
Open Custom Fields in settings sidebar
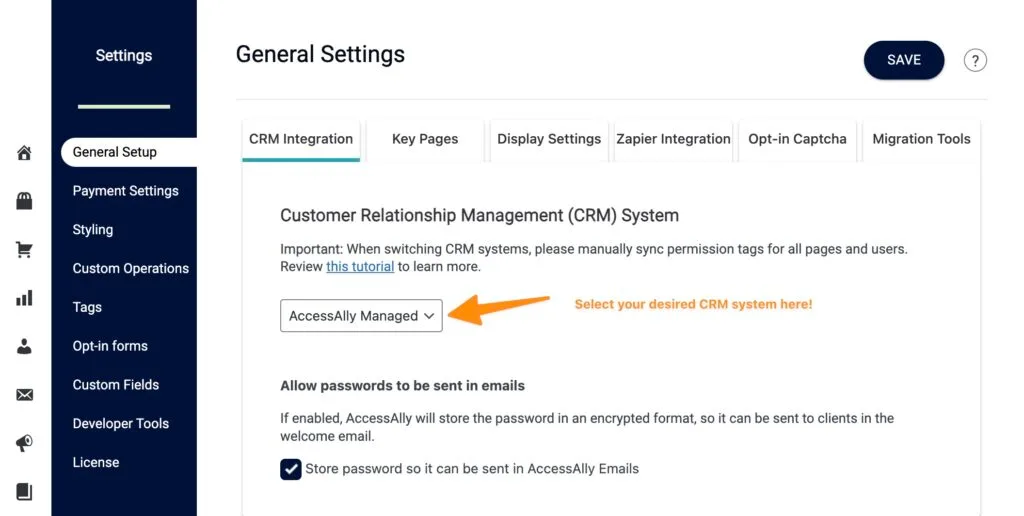[x=116, y=385]
